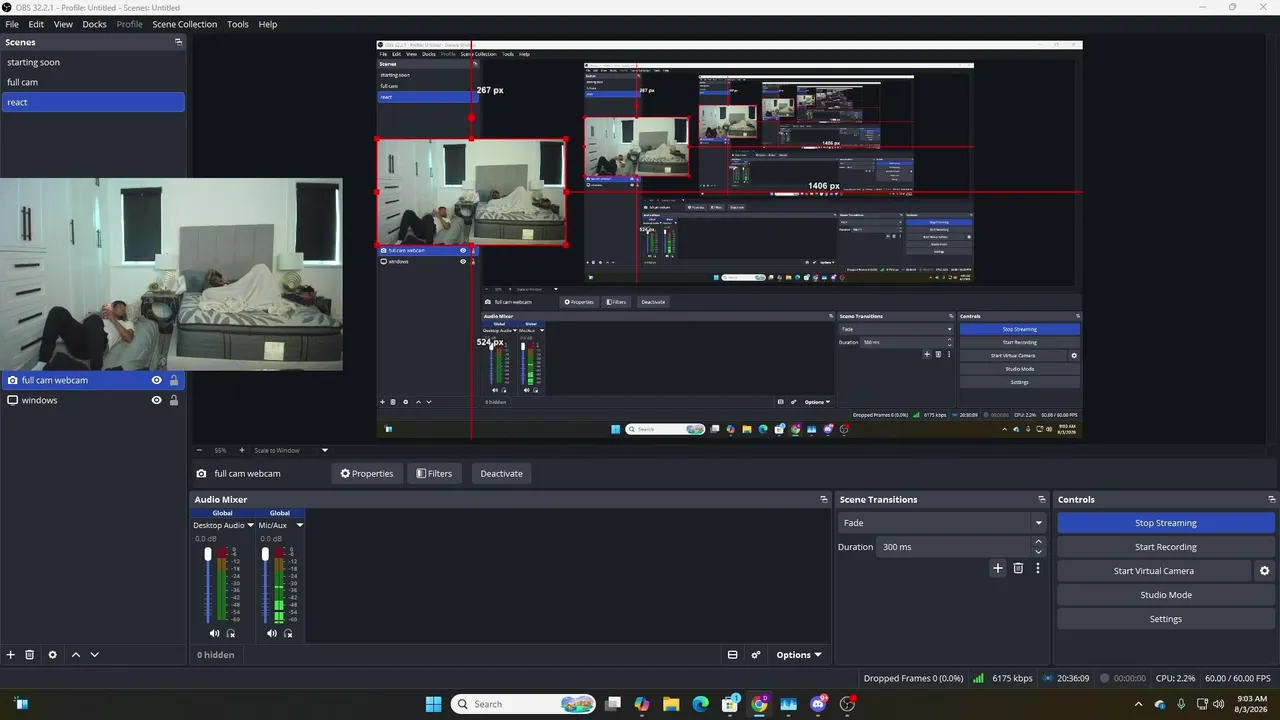Open Discord from the taskbar
The height and width of the screenshot is (720, 1280).
818,704
